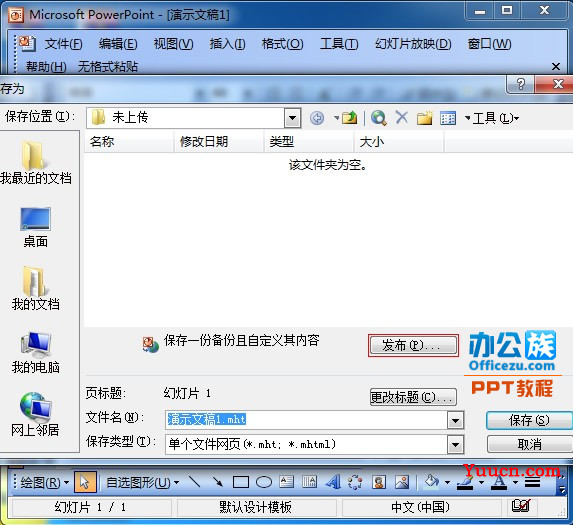The image size is (573, 525).
Task: Open the 插入(I) menu
Action: [x=227, y=44]
